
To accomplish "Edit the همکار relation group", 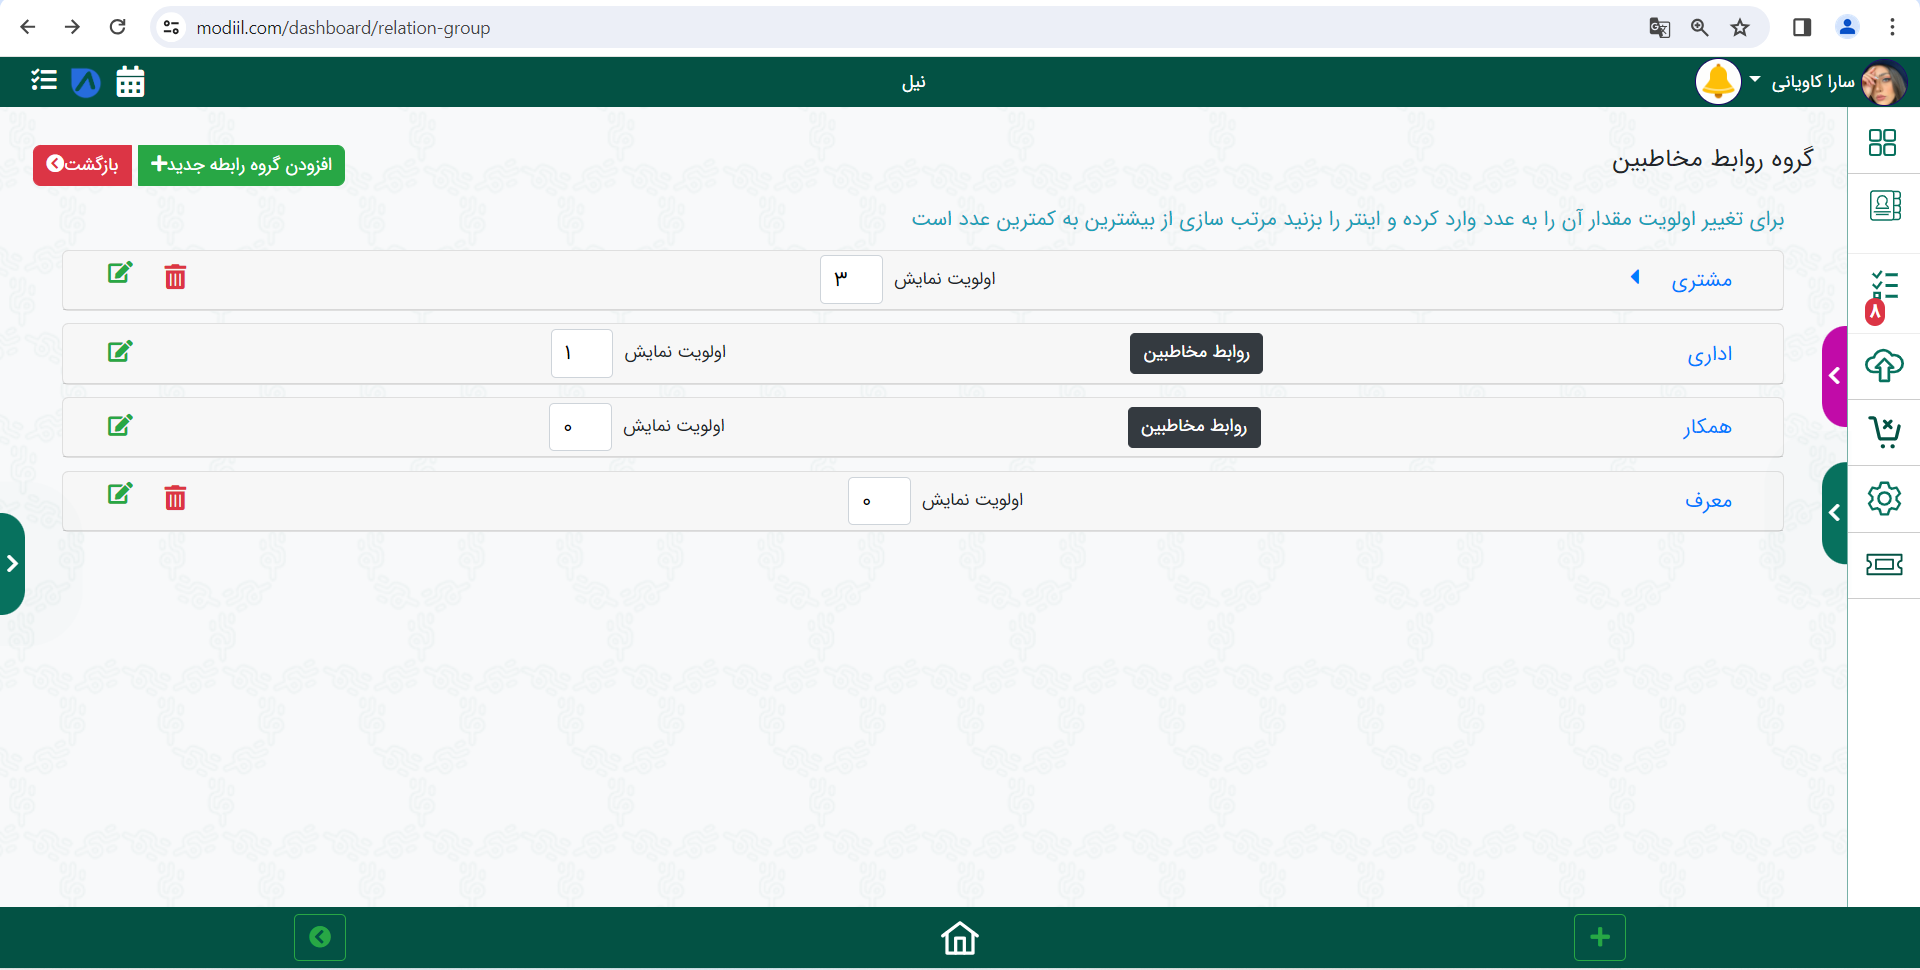I will tap(120, 425).
